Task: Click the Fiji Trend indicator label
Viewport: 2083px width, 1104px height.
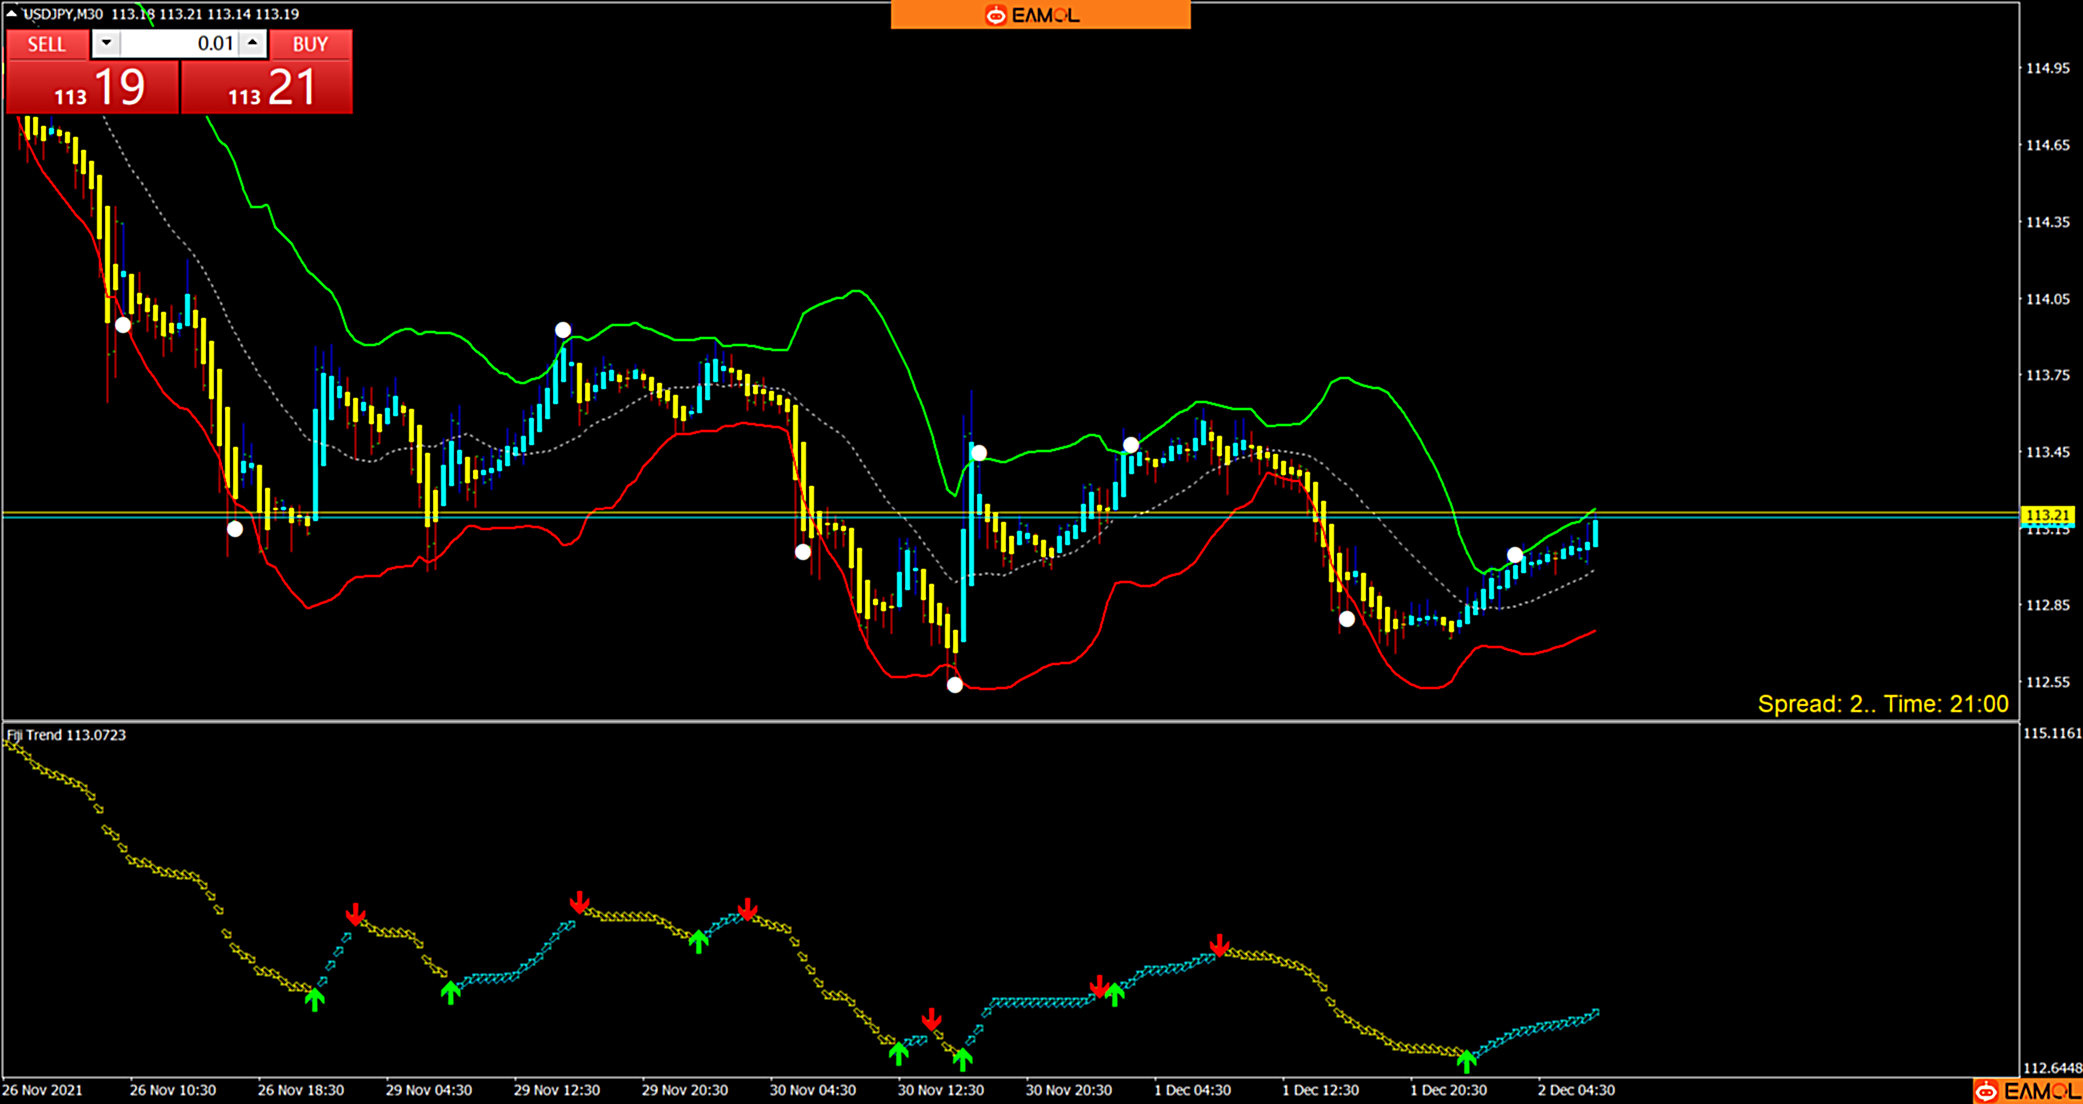Action: [66, 735]
